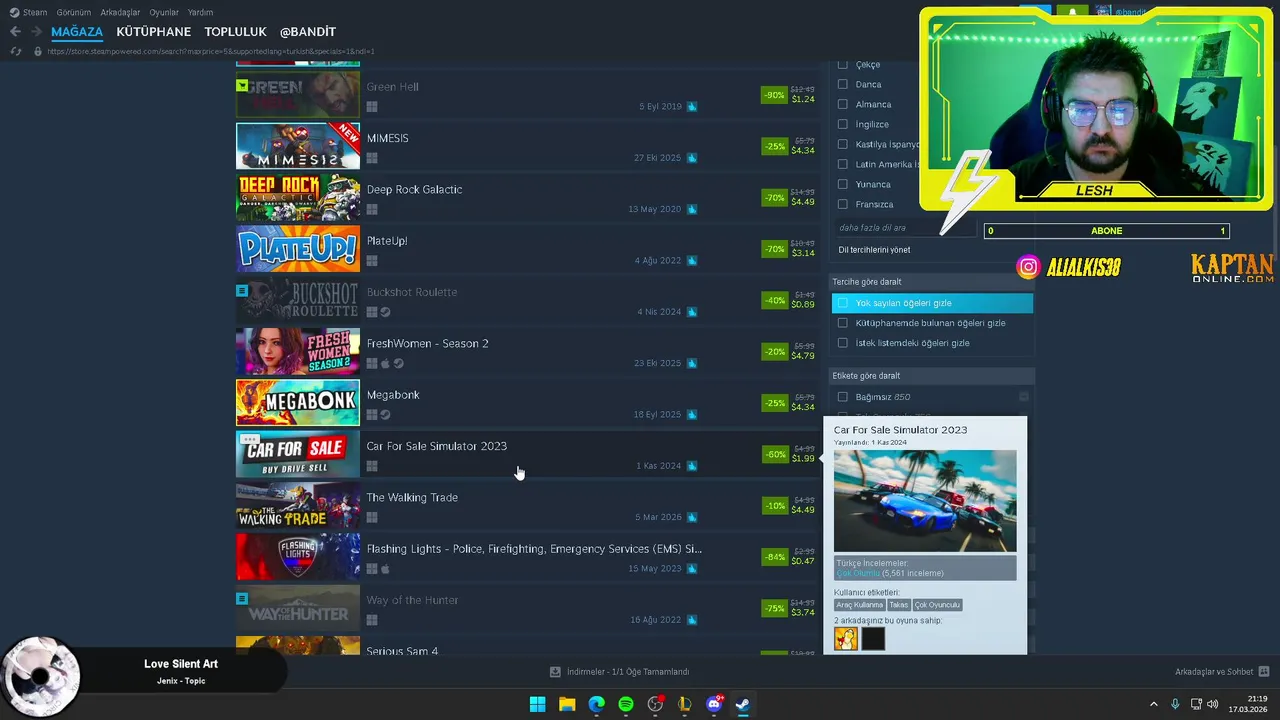Reload the store page via refresh icon
The height and width of the screenshot is (720, 1280).
click(15, 51)
